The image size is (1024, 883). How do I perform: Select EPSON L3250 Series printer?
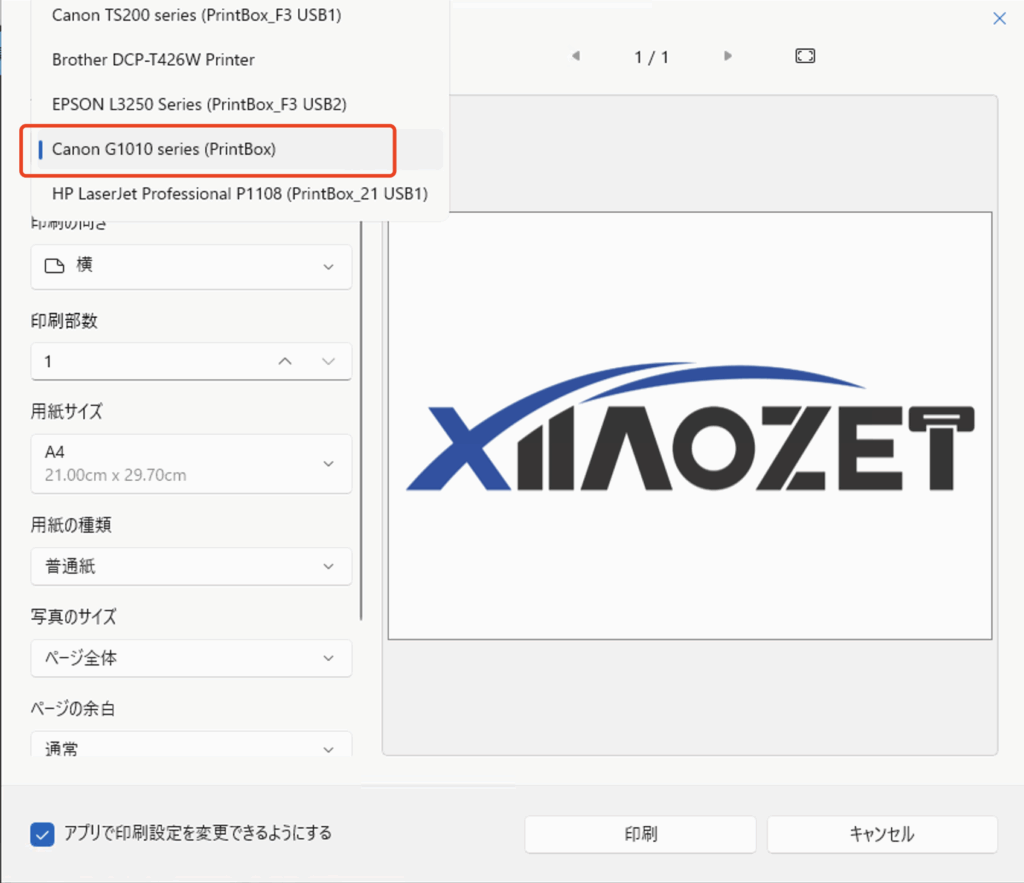click(199, 104)
